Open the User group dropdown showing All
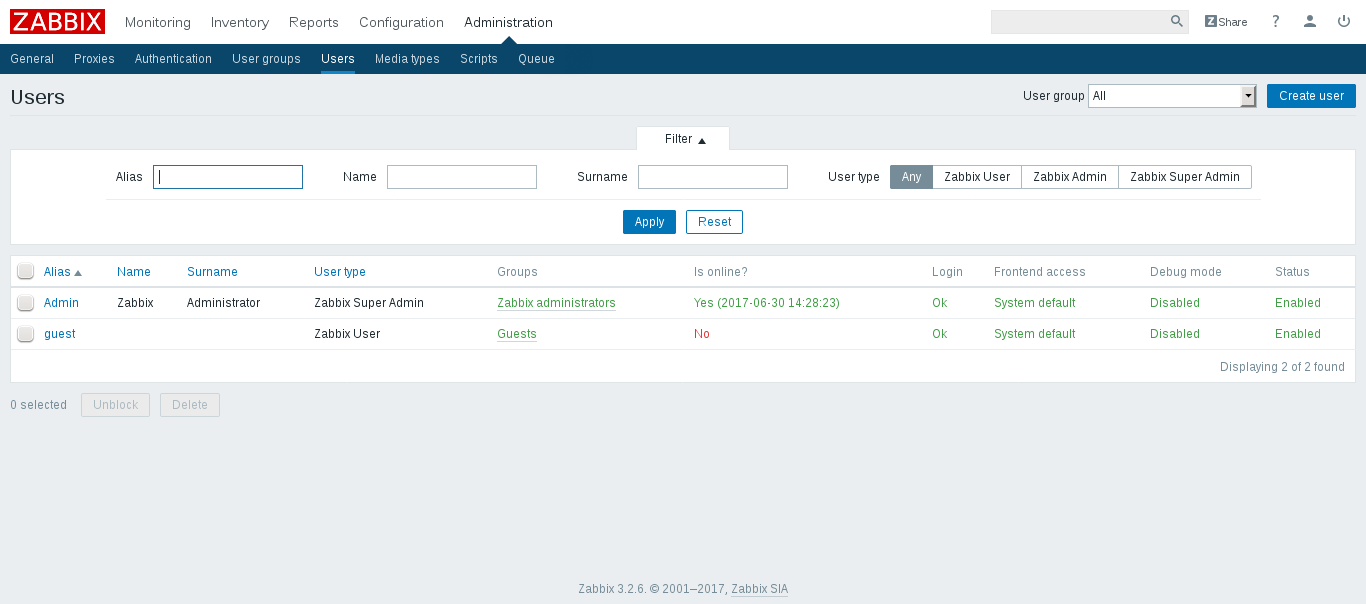Screen dimensions: 1366x604 point(1171,95)
